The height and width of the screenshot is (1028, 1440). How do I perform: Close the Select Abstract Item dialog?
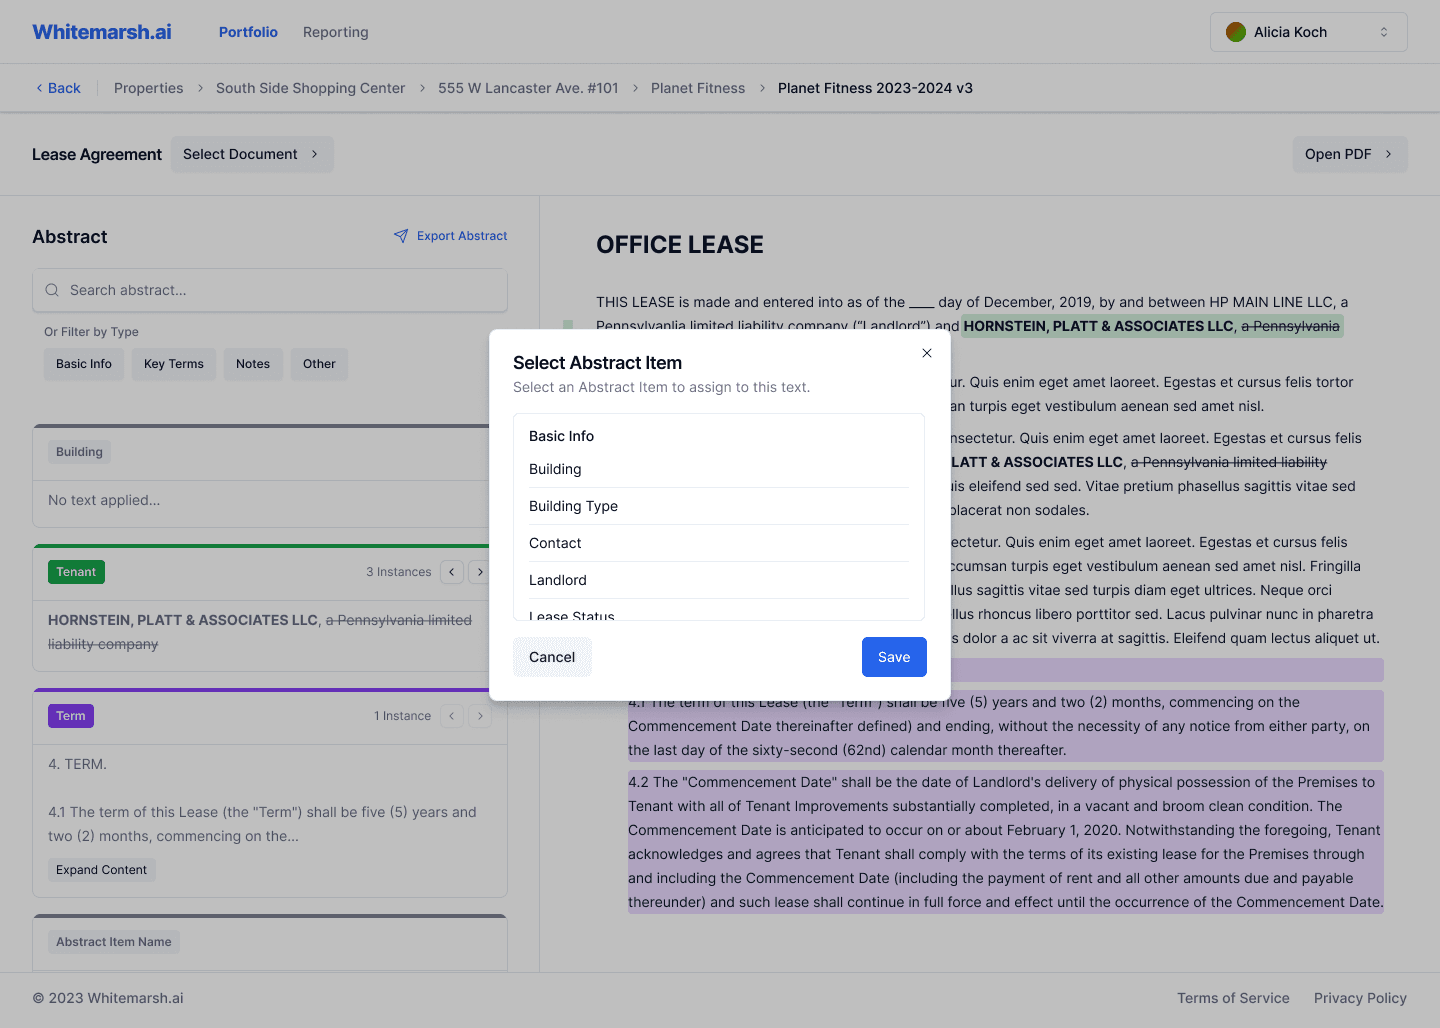pos(927,353)
